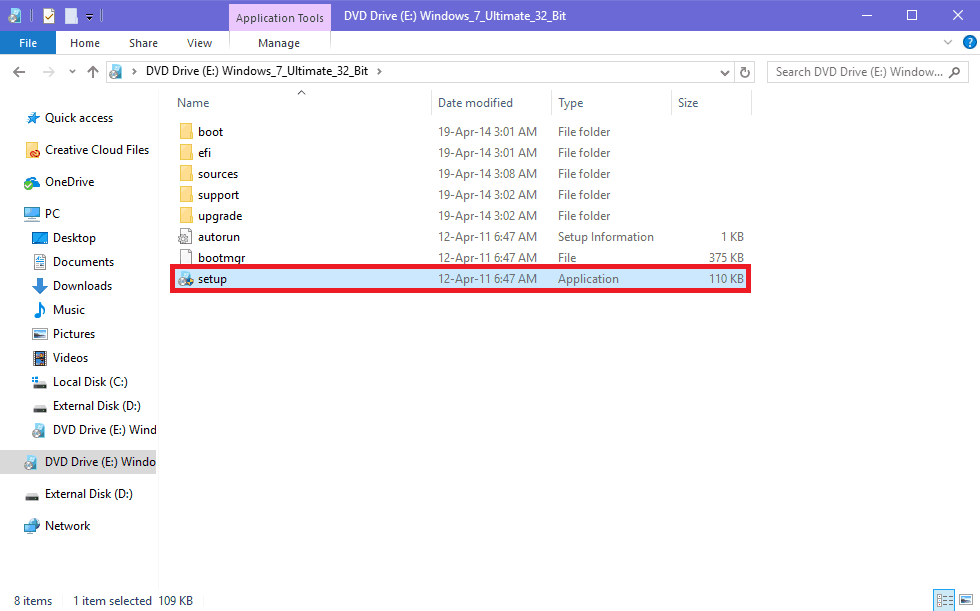Click the breadcrumb chevron after the drive name
The width and height of the screenshot is (980, 611).
pyautogui.click(x=379, y=71)
